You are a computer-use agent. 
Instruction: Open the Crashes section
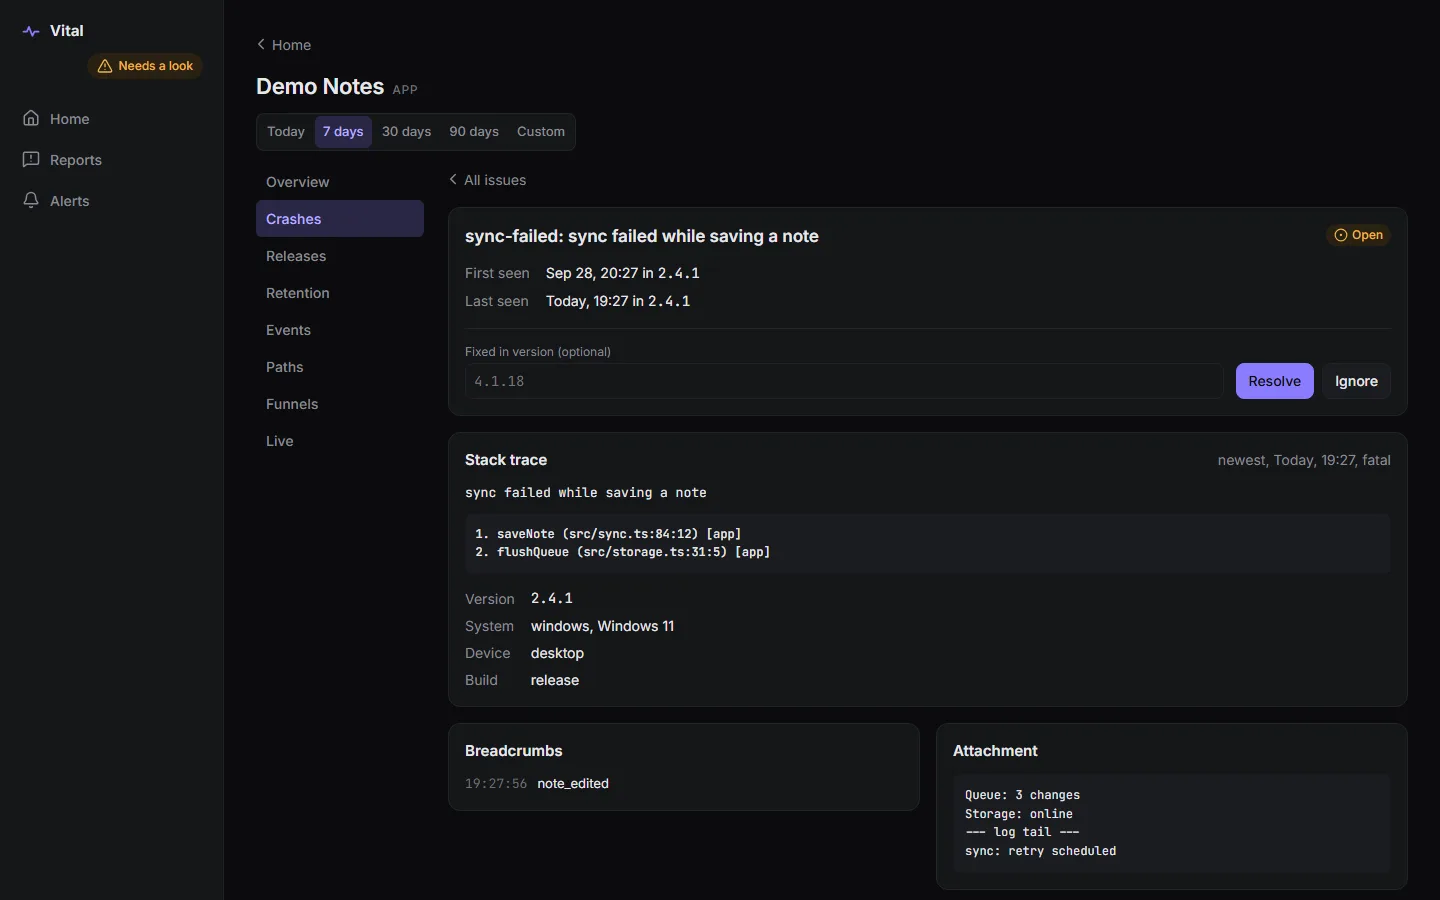(340, 219)
